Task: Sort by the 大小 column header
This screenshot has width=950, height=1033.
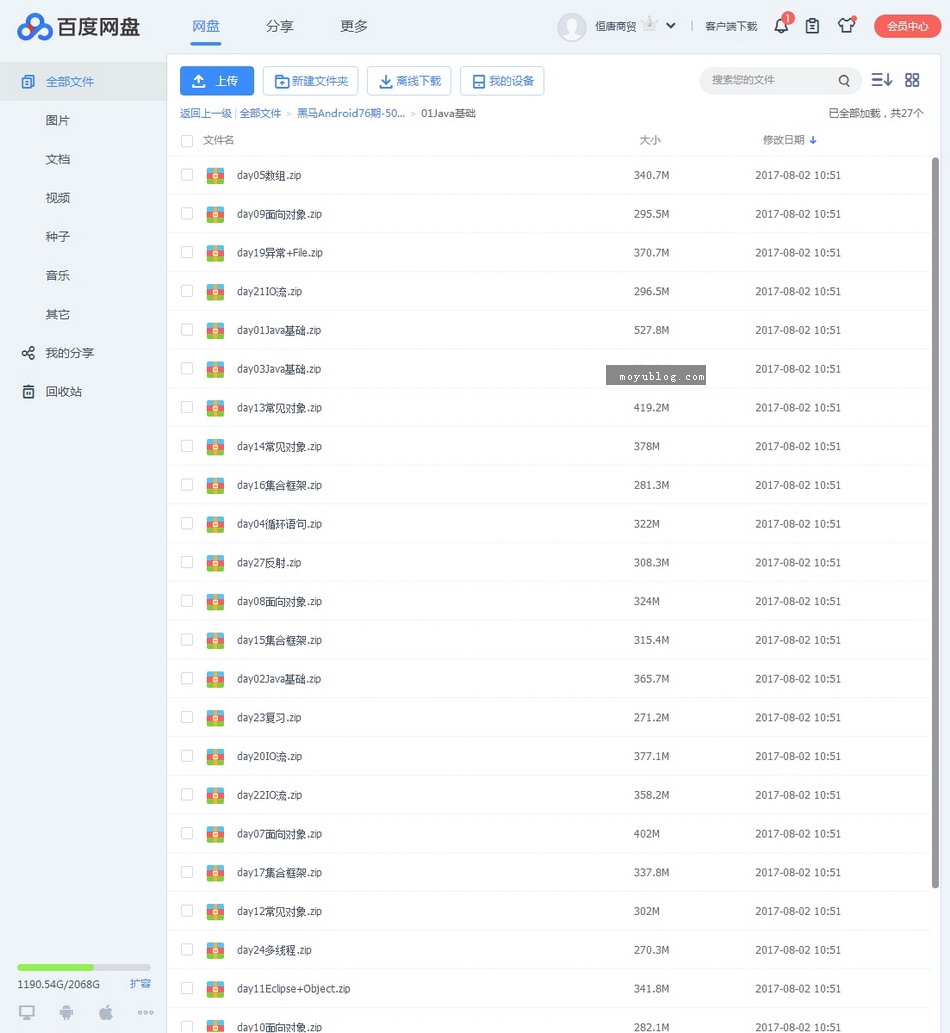Action: coord(650,140)
